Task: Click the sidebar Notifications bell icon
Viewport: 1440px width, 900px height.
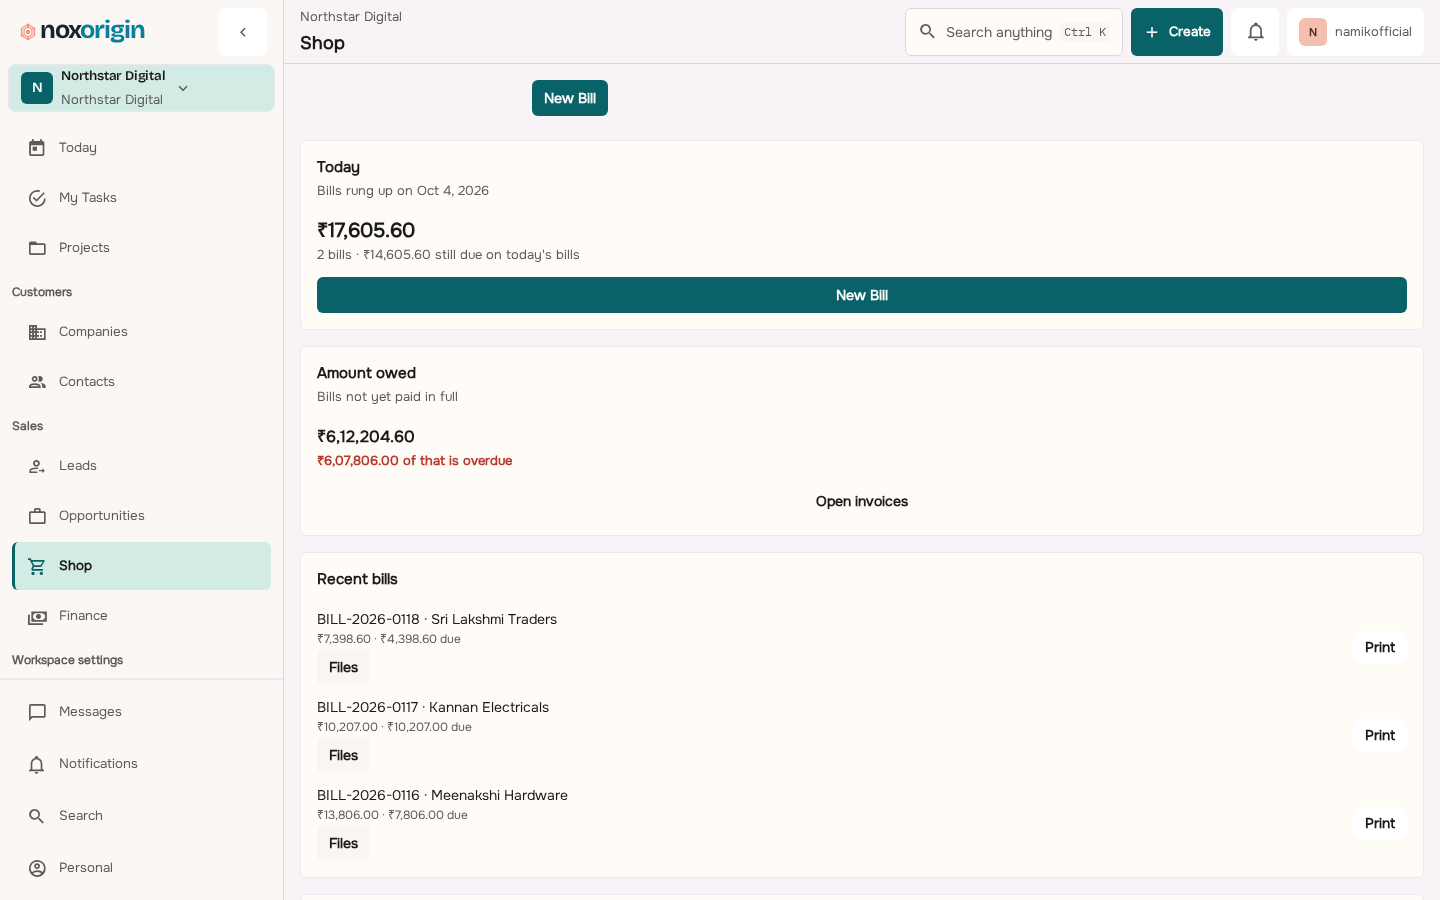Action: point(37,764)
